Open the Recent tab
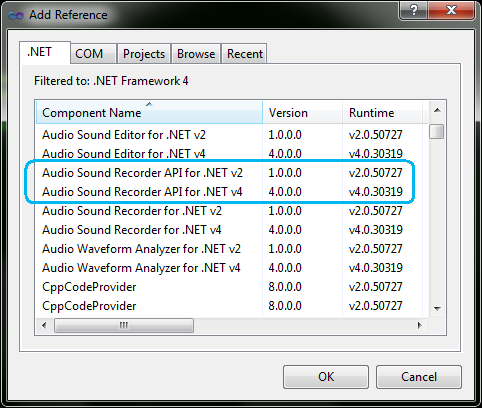 [x=244, y=54]
